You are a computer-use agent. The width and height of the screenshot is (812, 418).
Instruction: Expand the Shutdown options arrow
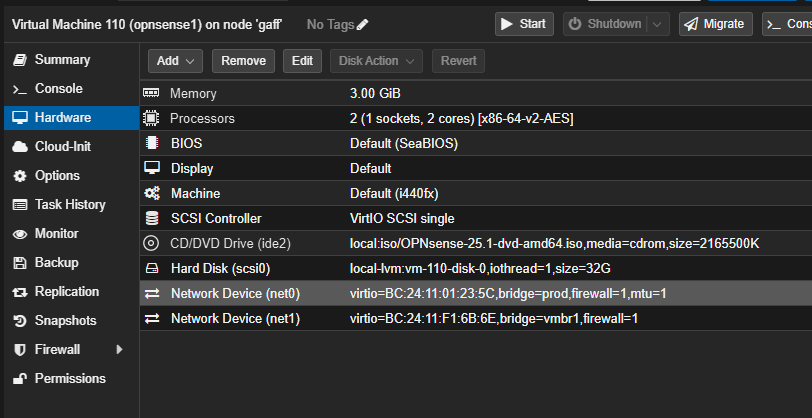point(657,24)
